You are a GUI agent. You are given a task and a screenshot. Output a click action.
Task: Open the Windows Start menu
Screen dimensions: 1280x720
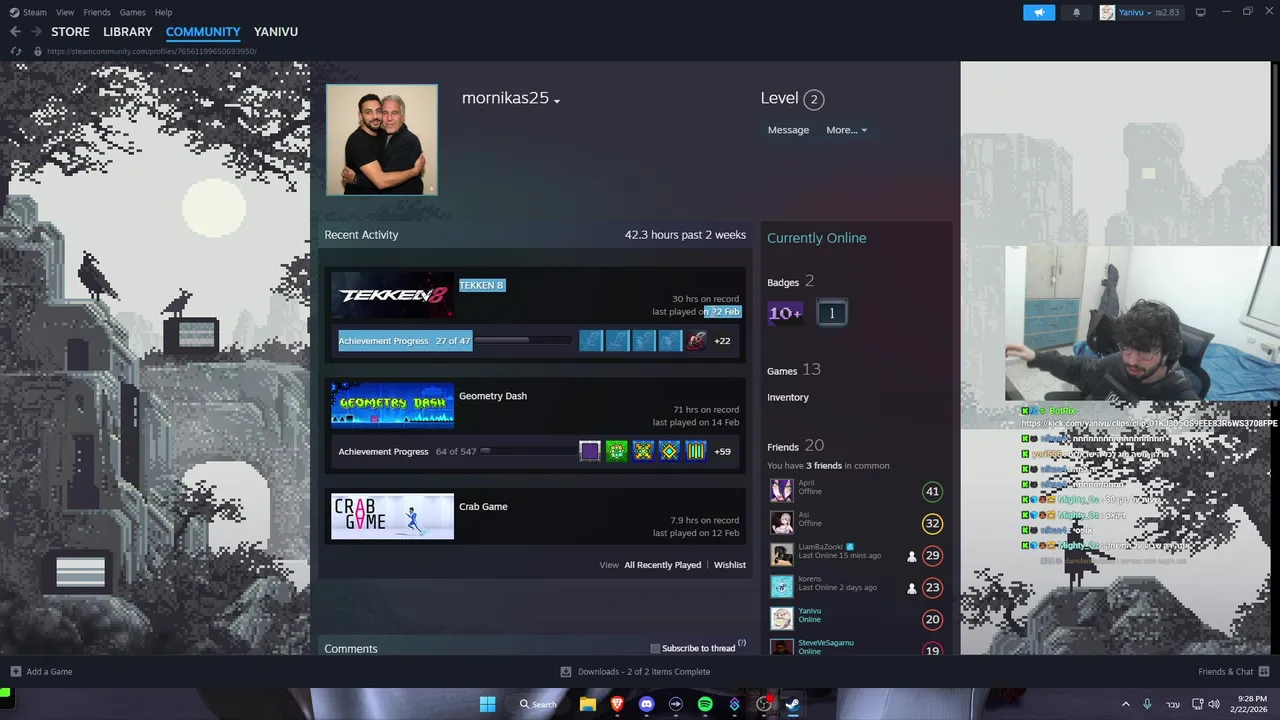coord(487,704)
